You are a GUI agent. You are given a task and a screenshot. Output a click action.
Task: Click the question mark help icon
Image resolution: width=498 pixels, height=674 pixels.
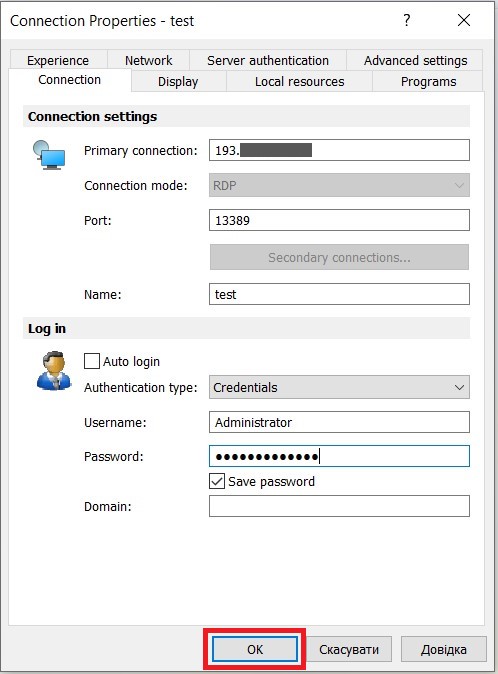point(406,20)
